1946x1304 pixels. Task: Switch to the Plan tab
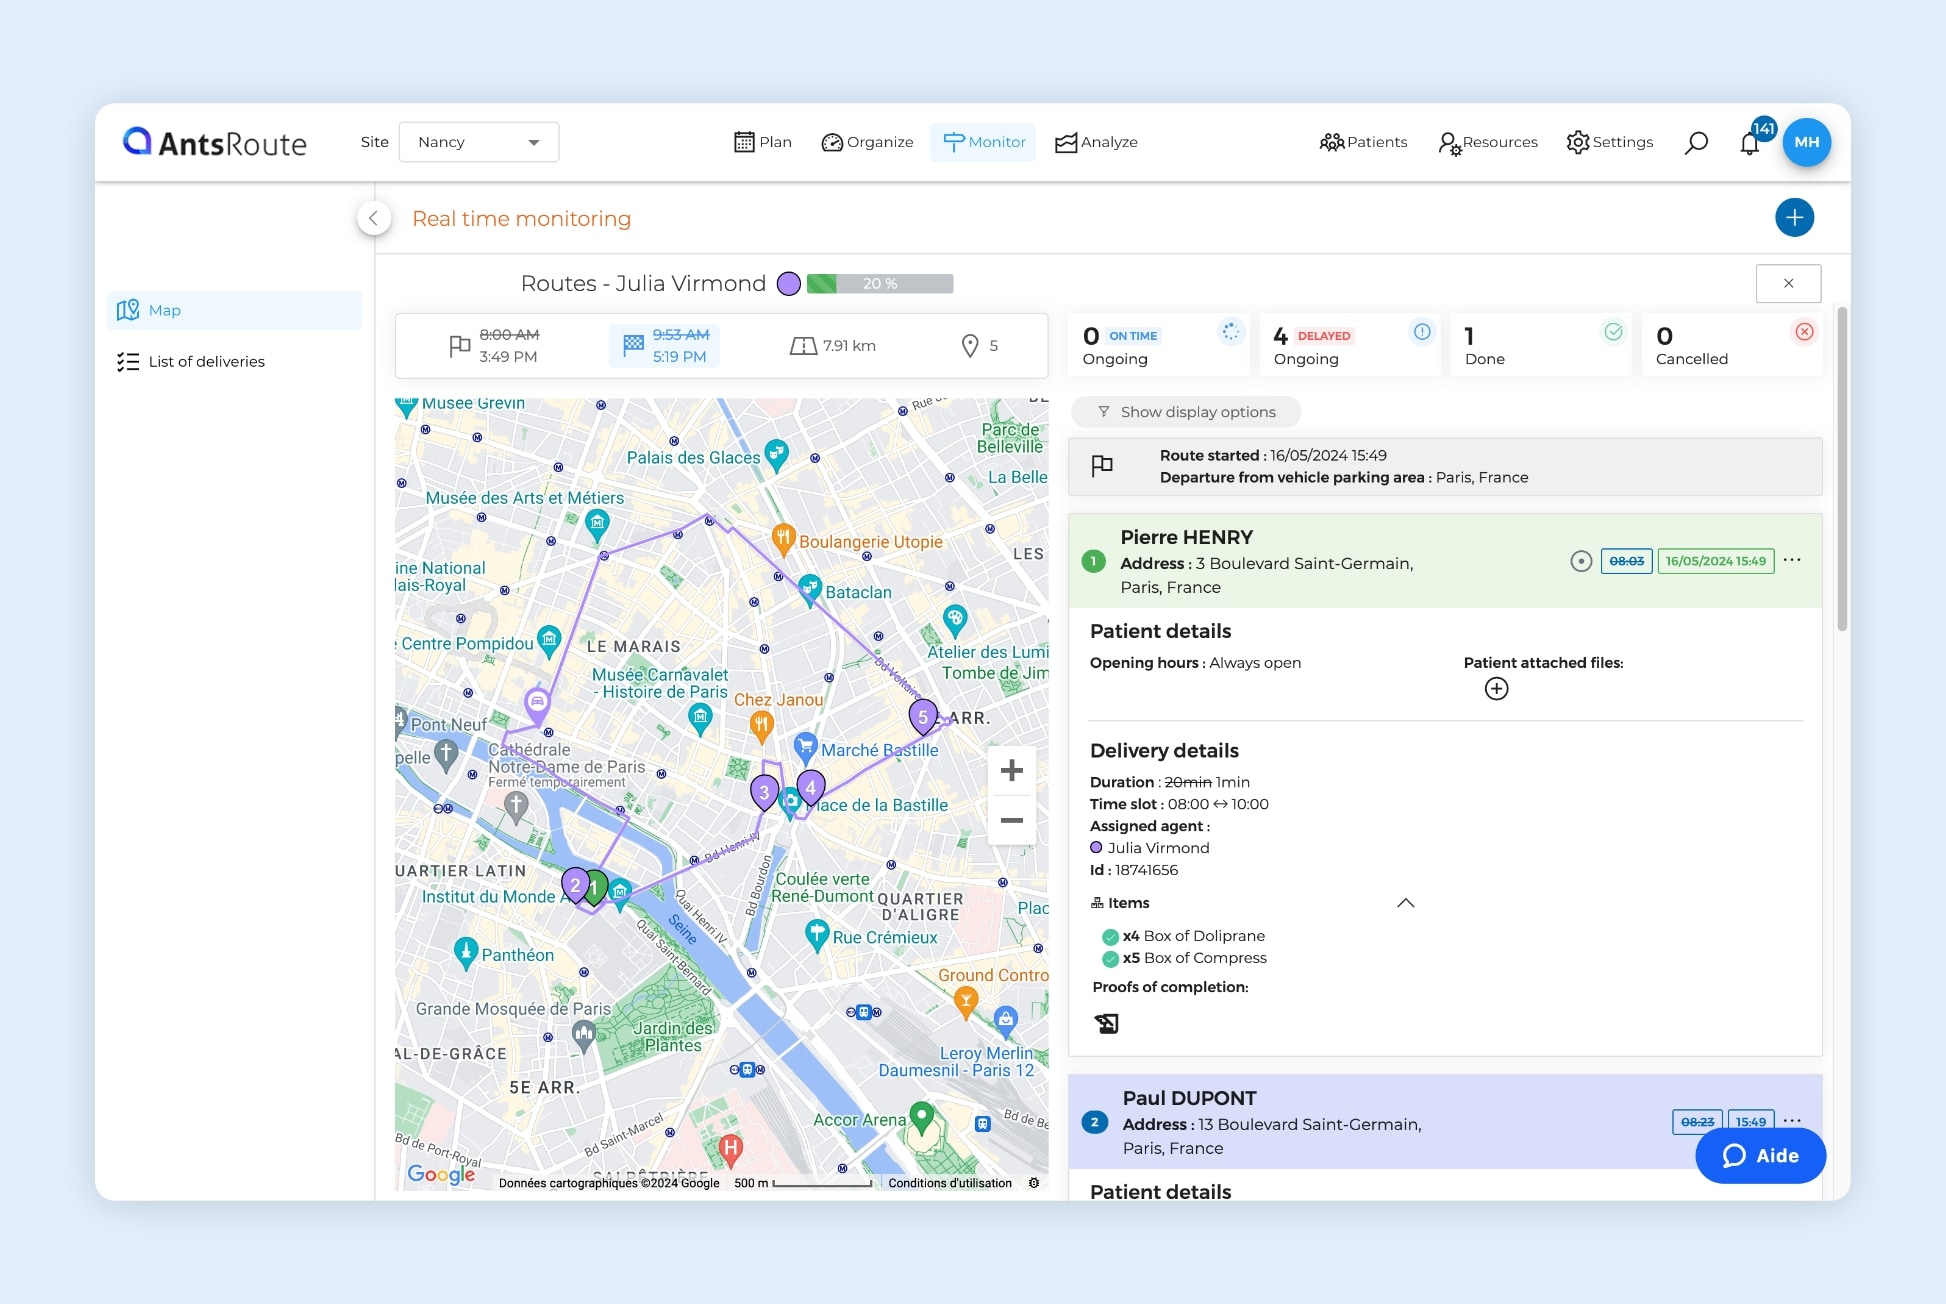[x=762, y=142]
